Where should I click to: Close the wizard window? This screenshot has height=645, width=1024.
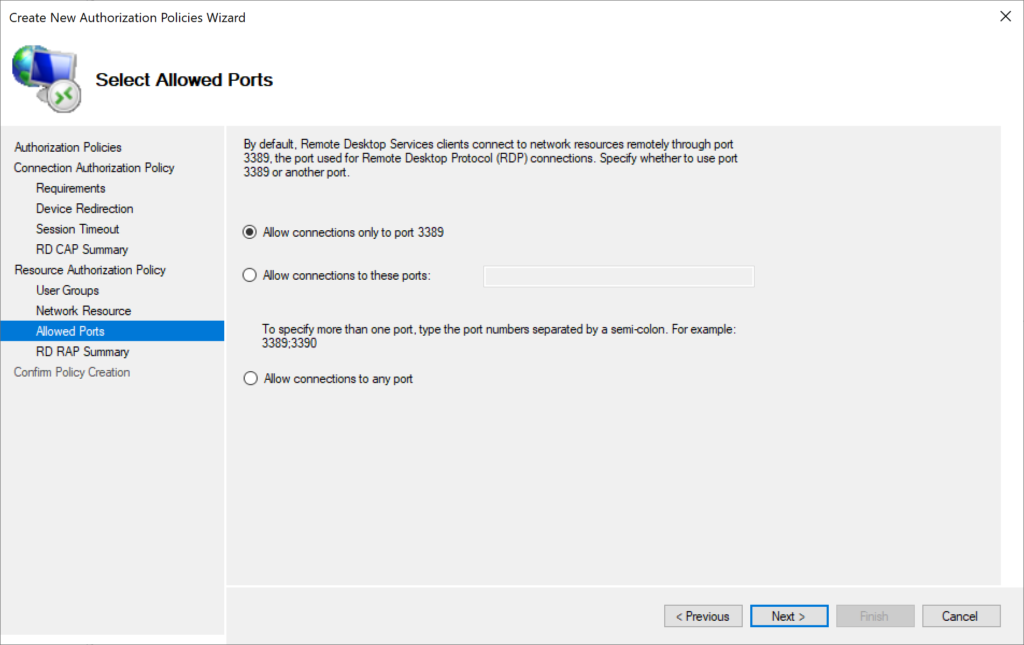(x=1007, y=16)
